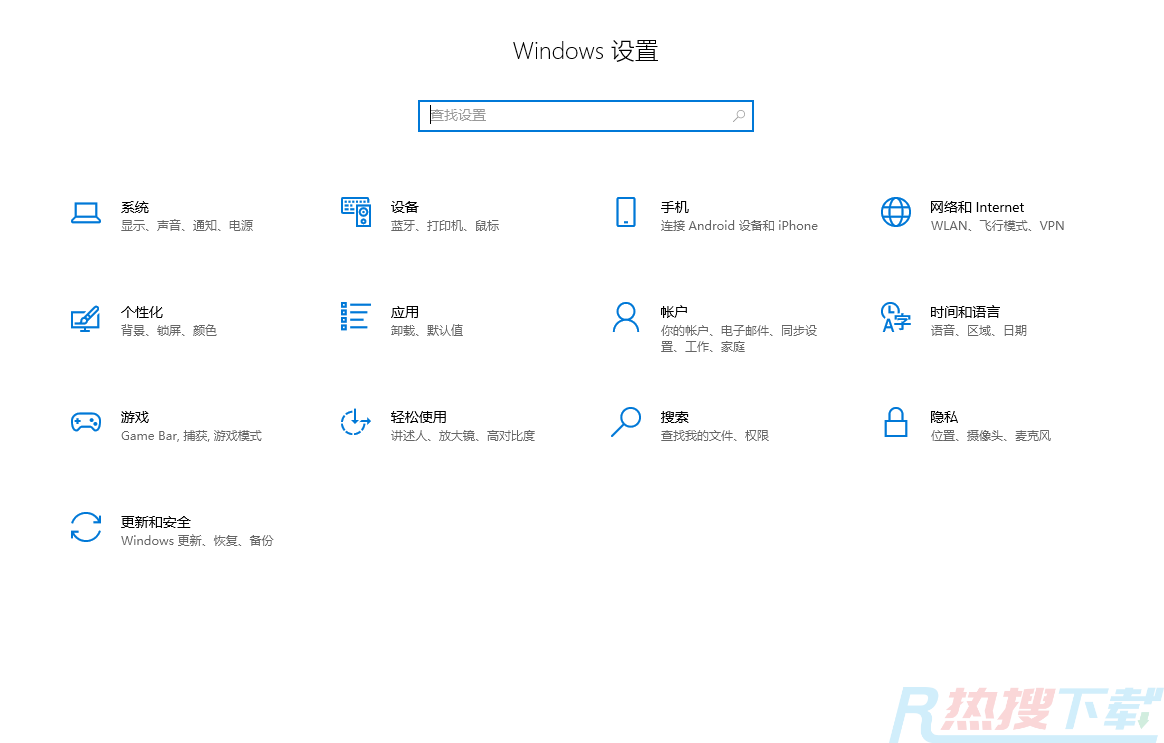Open the 网络和 Internet title

pos(977,207)
